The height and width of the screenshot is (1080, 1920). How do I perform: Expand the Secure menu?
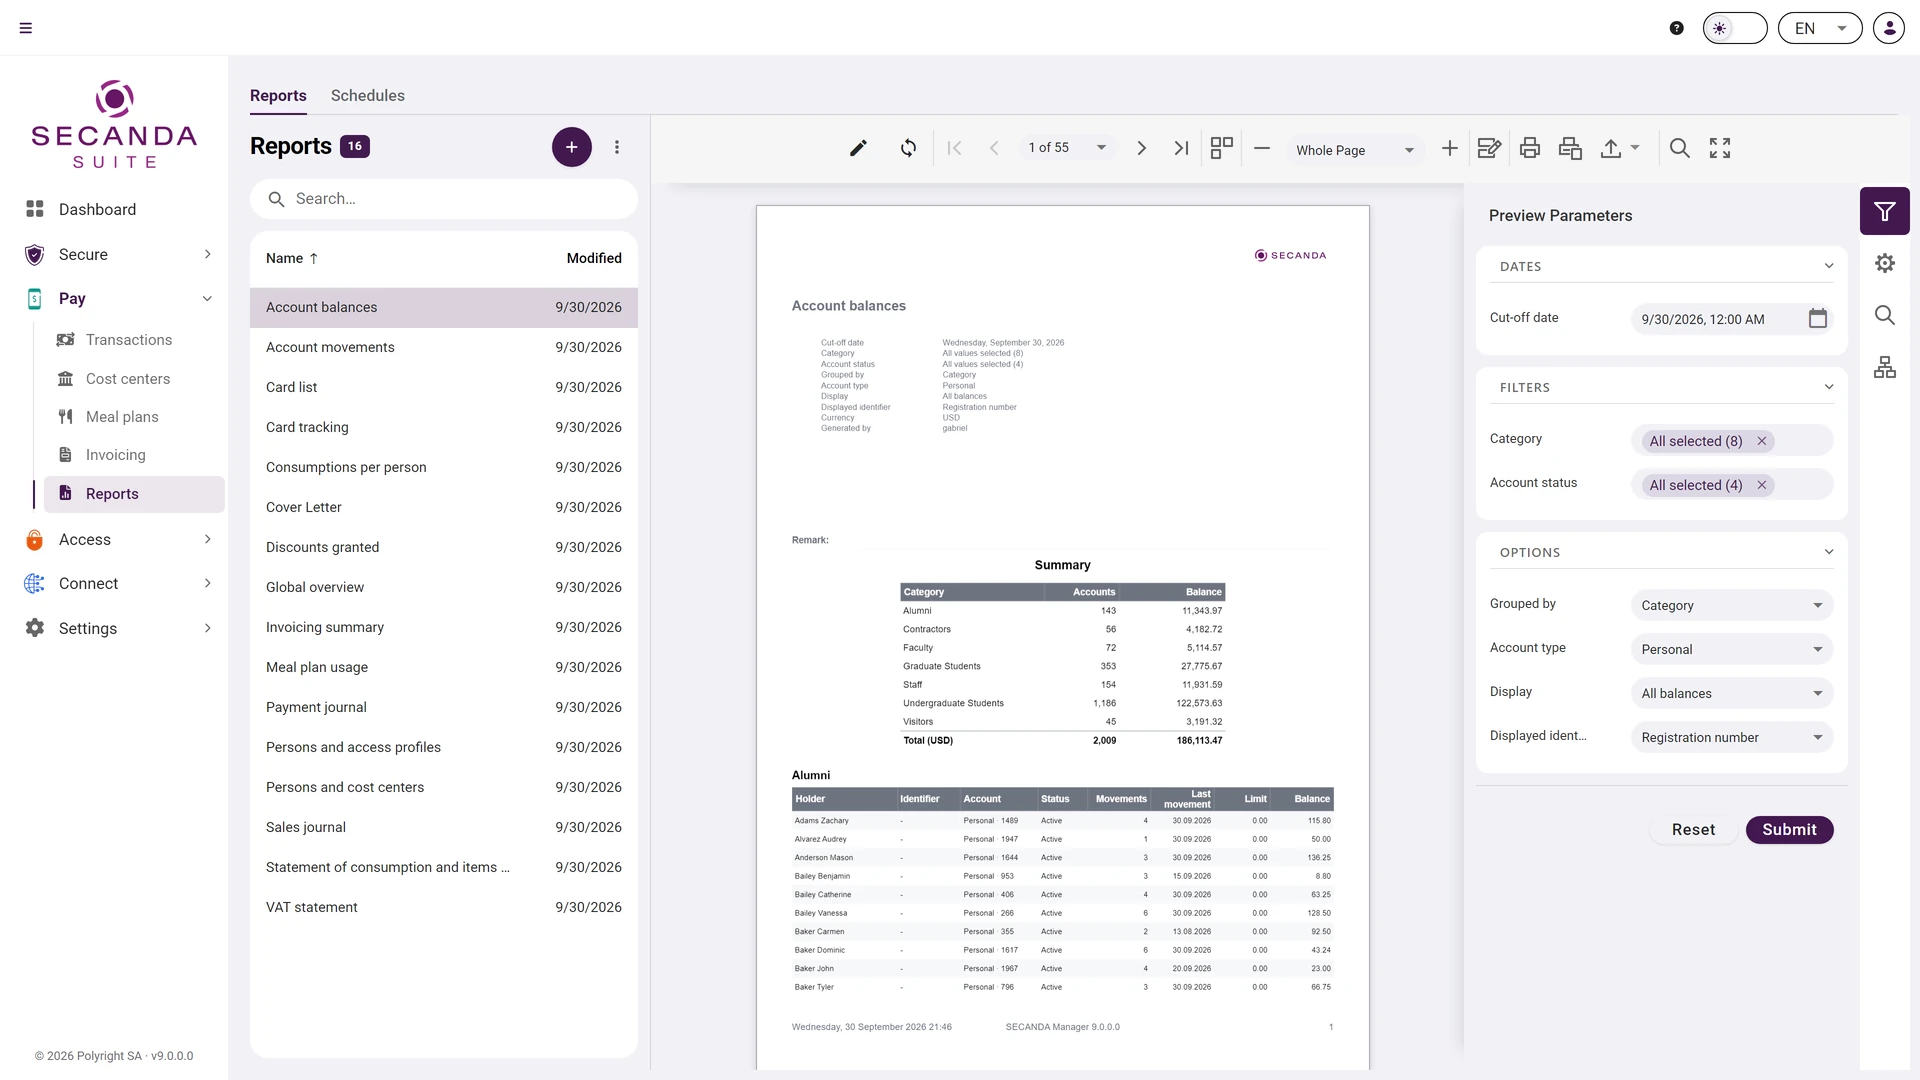(x=118, y=254)
